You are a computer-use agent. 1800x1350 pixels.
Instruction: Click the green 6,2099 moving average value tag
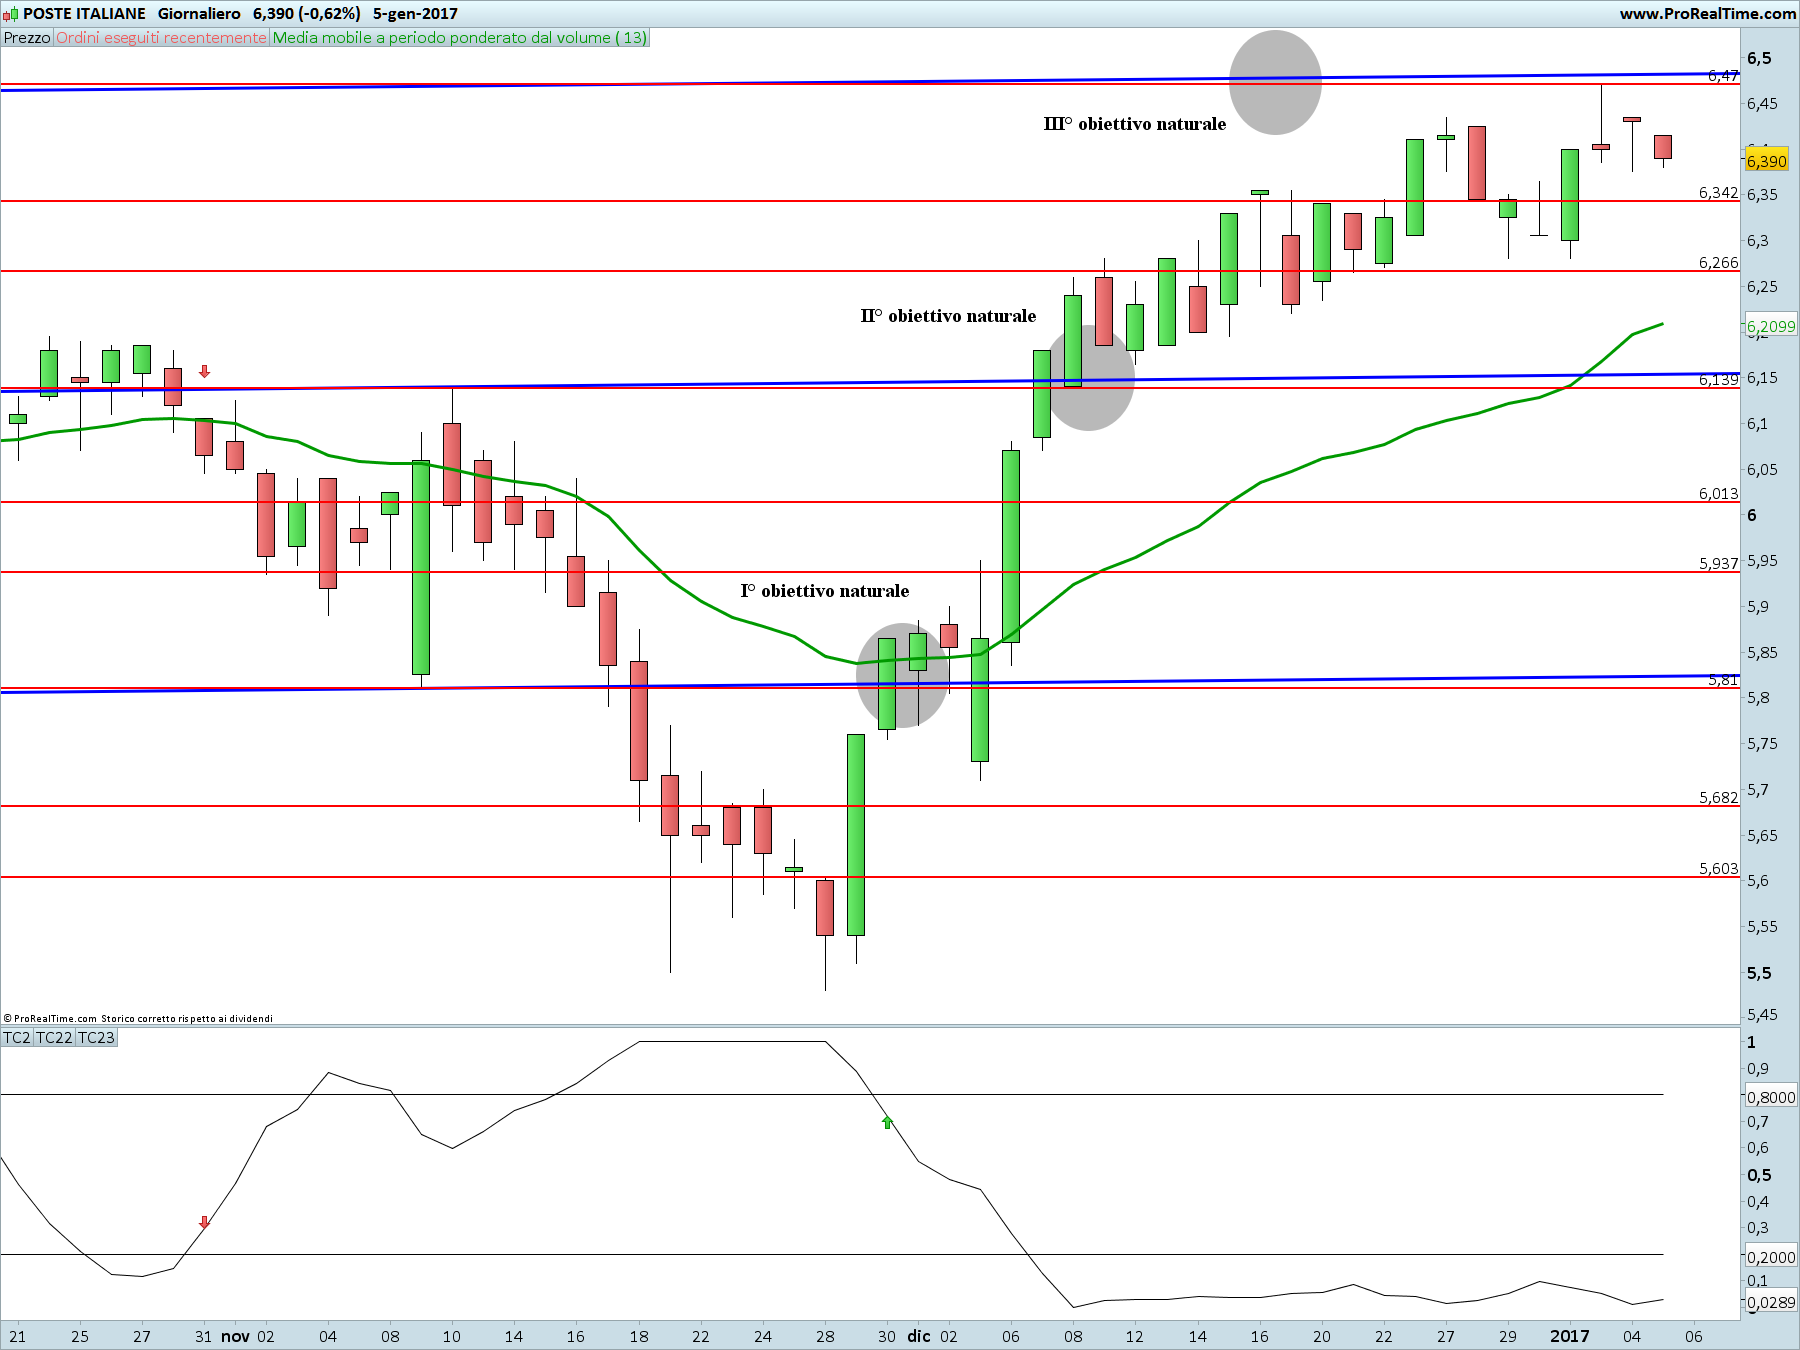(x=1771, y=326)
